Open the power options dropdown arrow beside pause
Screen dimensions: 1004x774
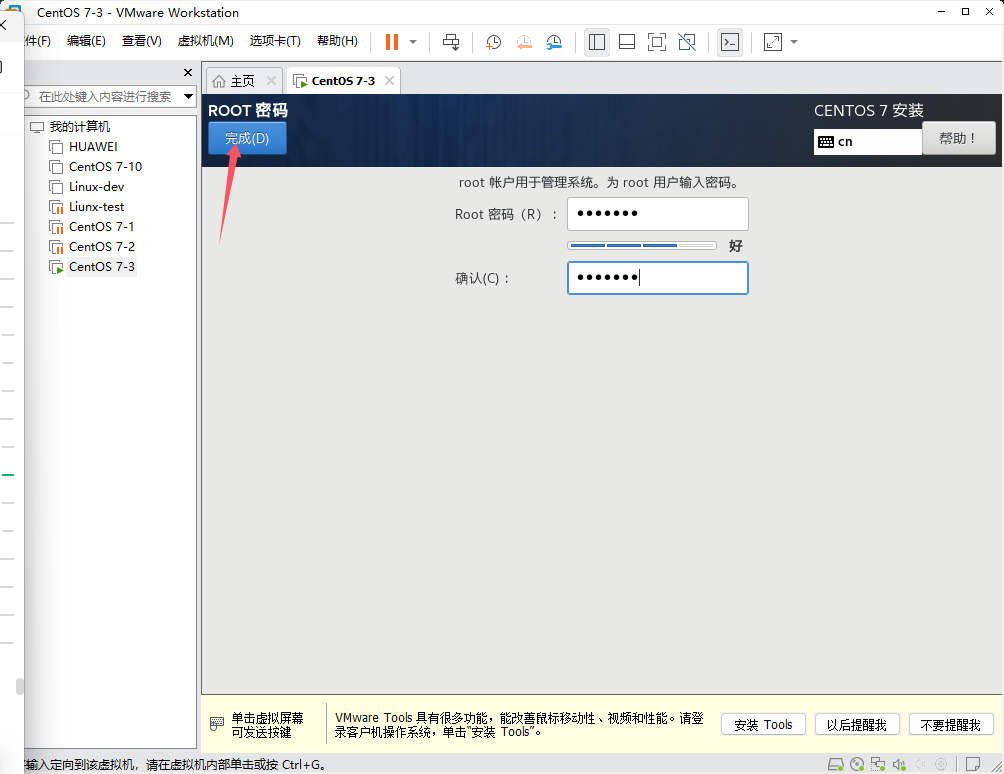[413, 42]
